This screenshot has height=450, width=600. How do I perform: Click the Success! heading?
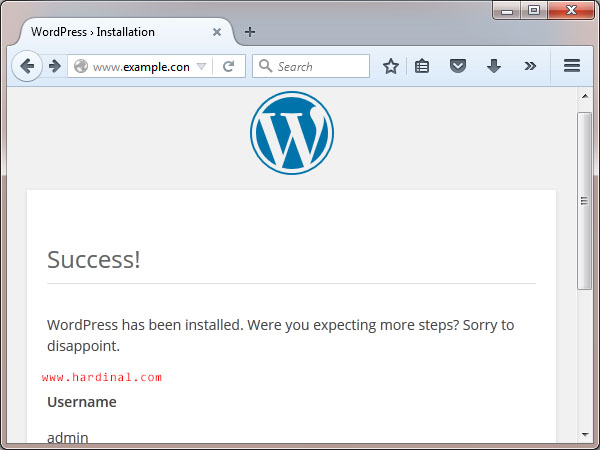point(94,260)
